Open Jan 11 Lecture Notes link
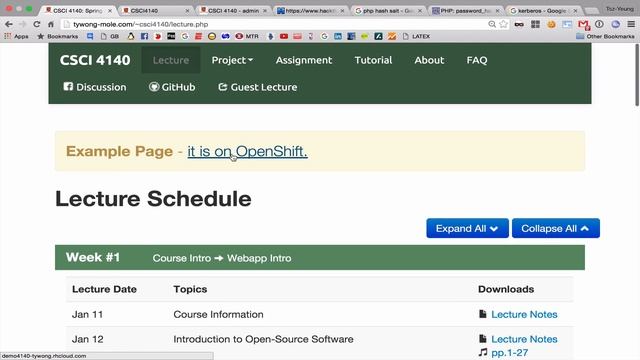The image size is (640, 360). (524, 314)
